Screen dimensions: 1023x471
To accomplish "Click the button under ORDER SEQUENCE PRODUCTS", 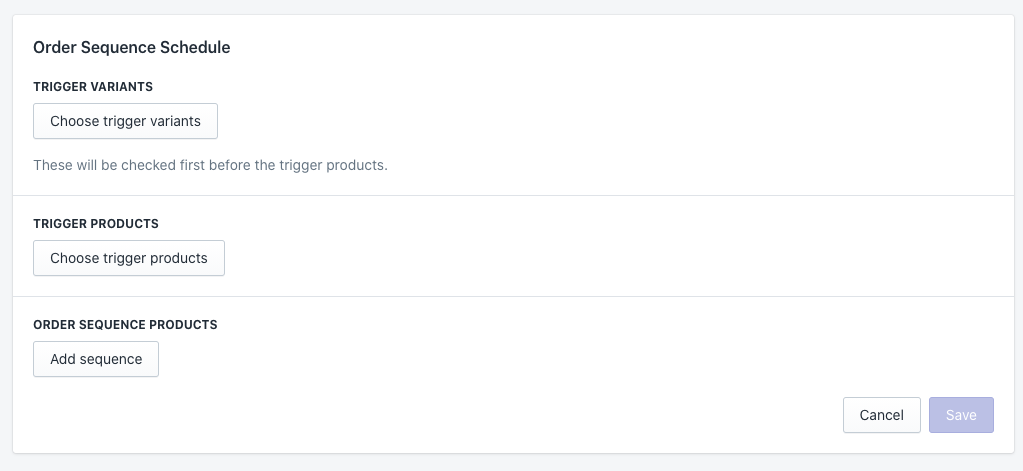I will (x=96, y=359).
